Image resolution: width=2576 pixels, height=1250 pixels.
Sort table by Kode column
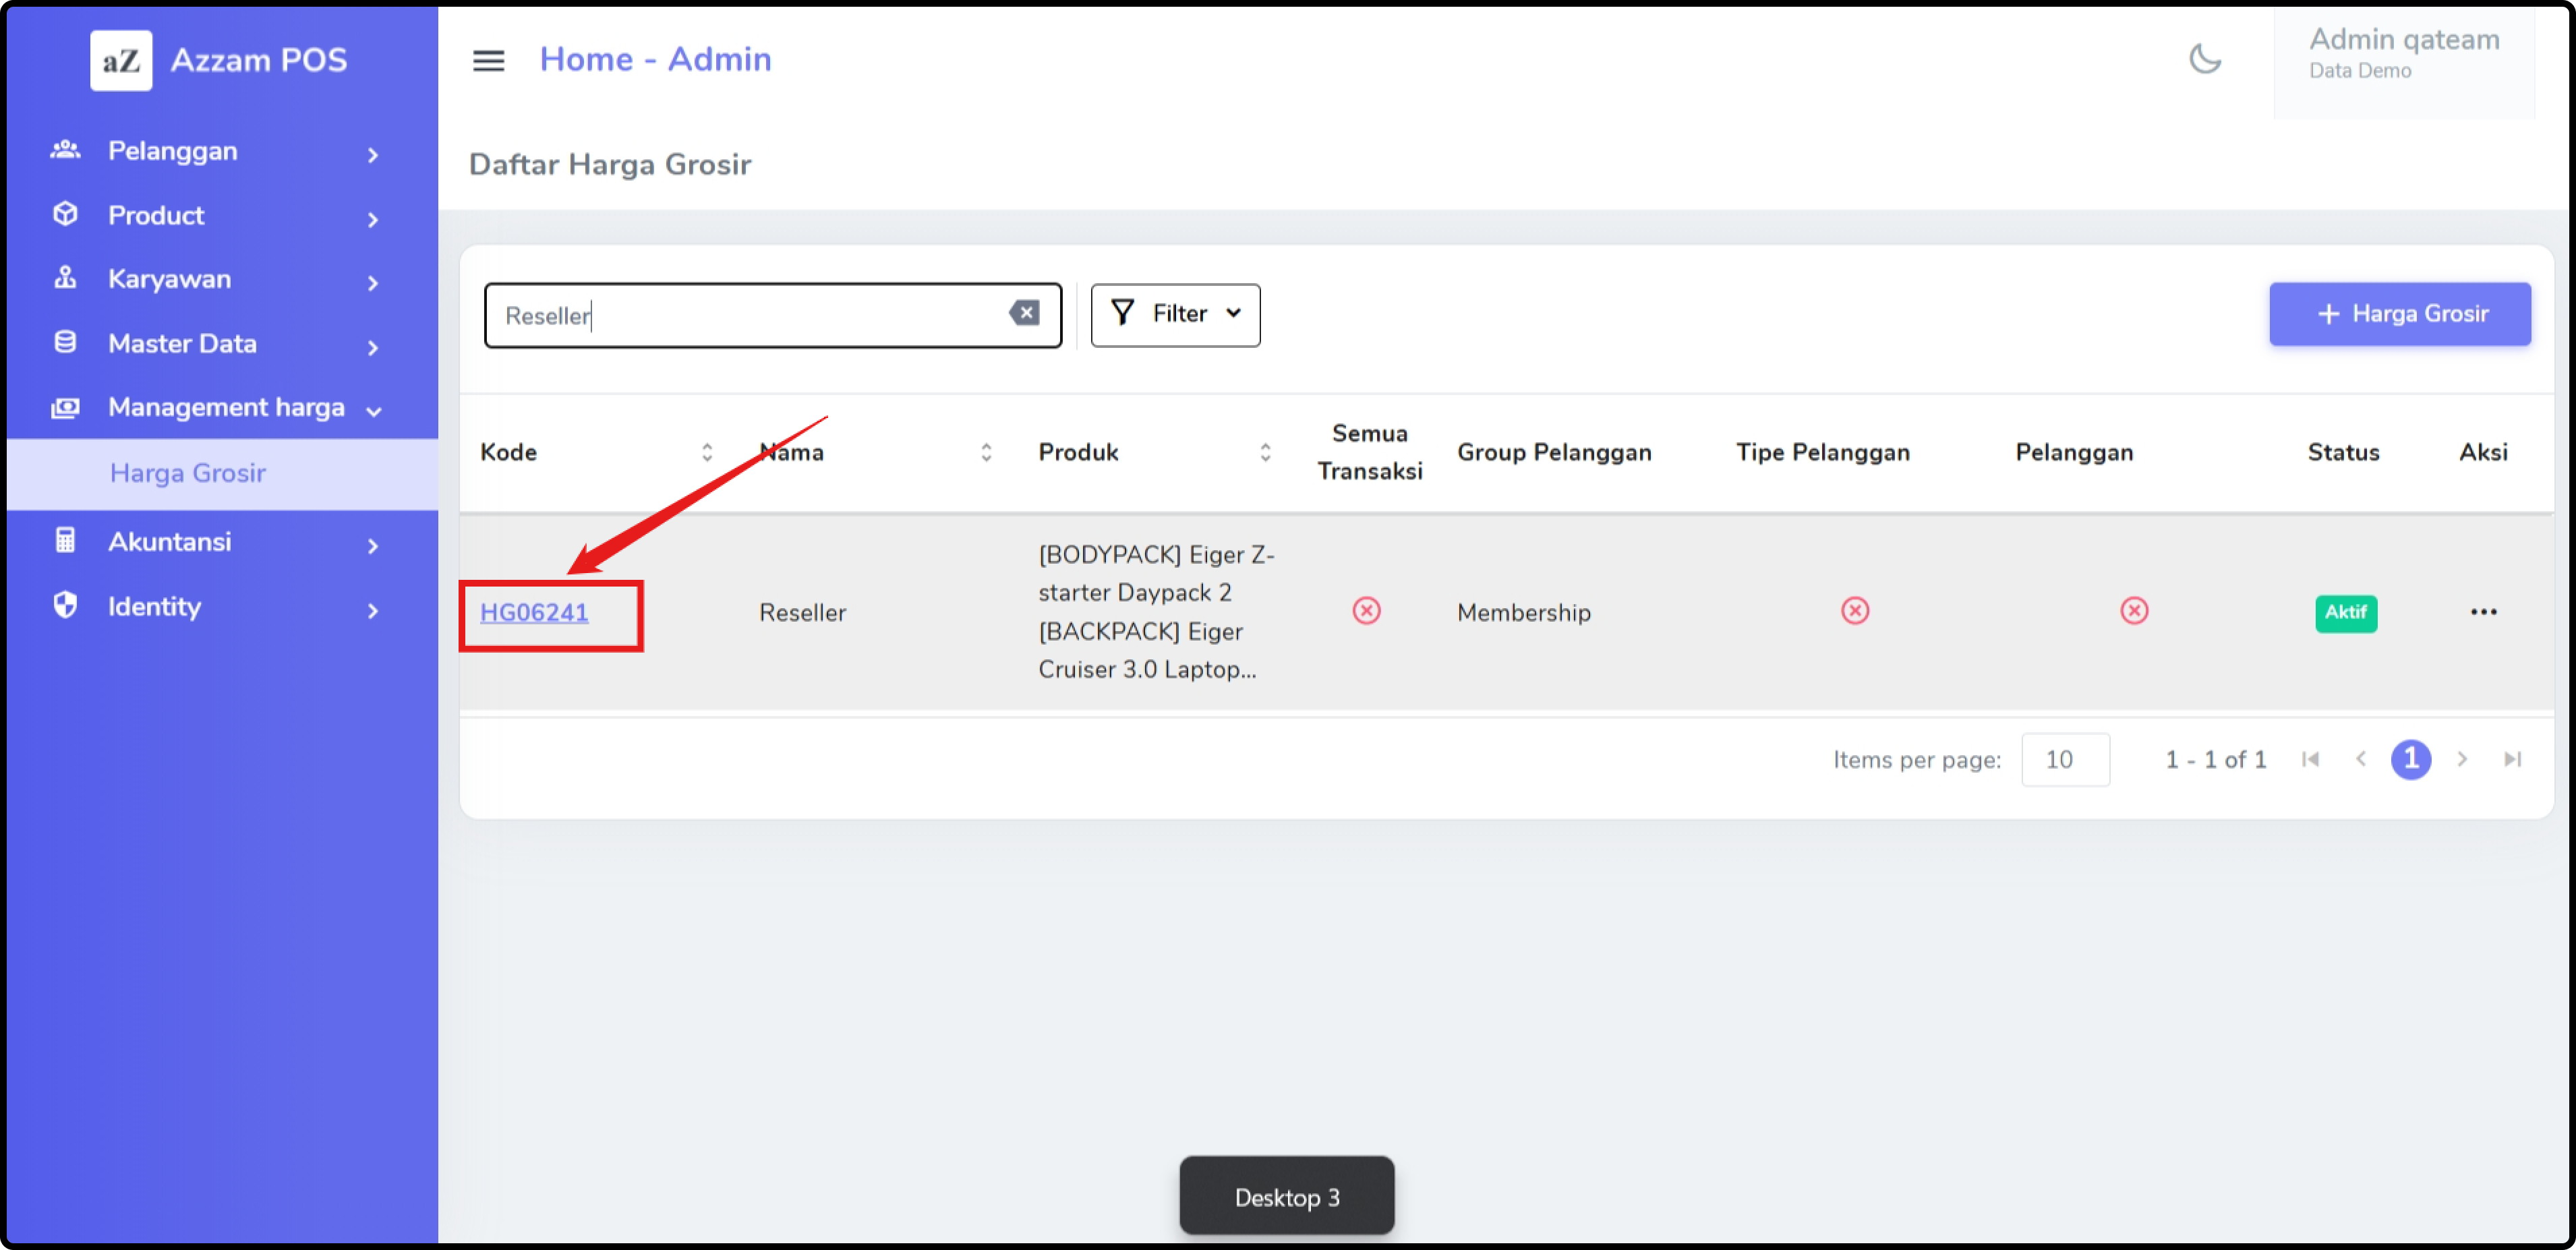click(706, 452)
